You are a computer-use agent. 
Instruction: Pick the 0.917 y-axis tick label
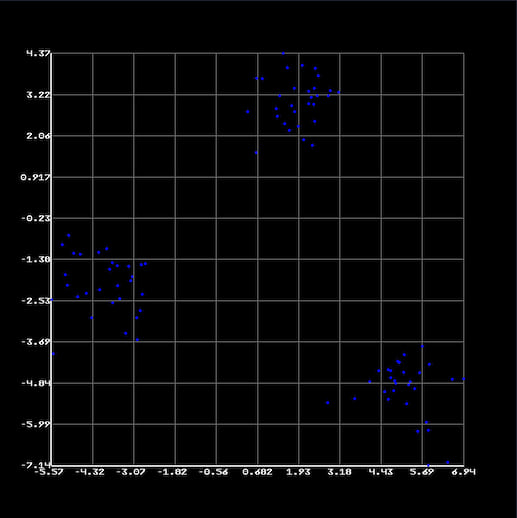tap(36, 177)
